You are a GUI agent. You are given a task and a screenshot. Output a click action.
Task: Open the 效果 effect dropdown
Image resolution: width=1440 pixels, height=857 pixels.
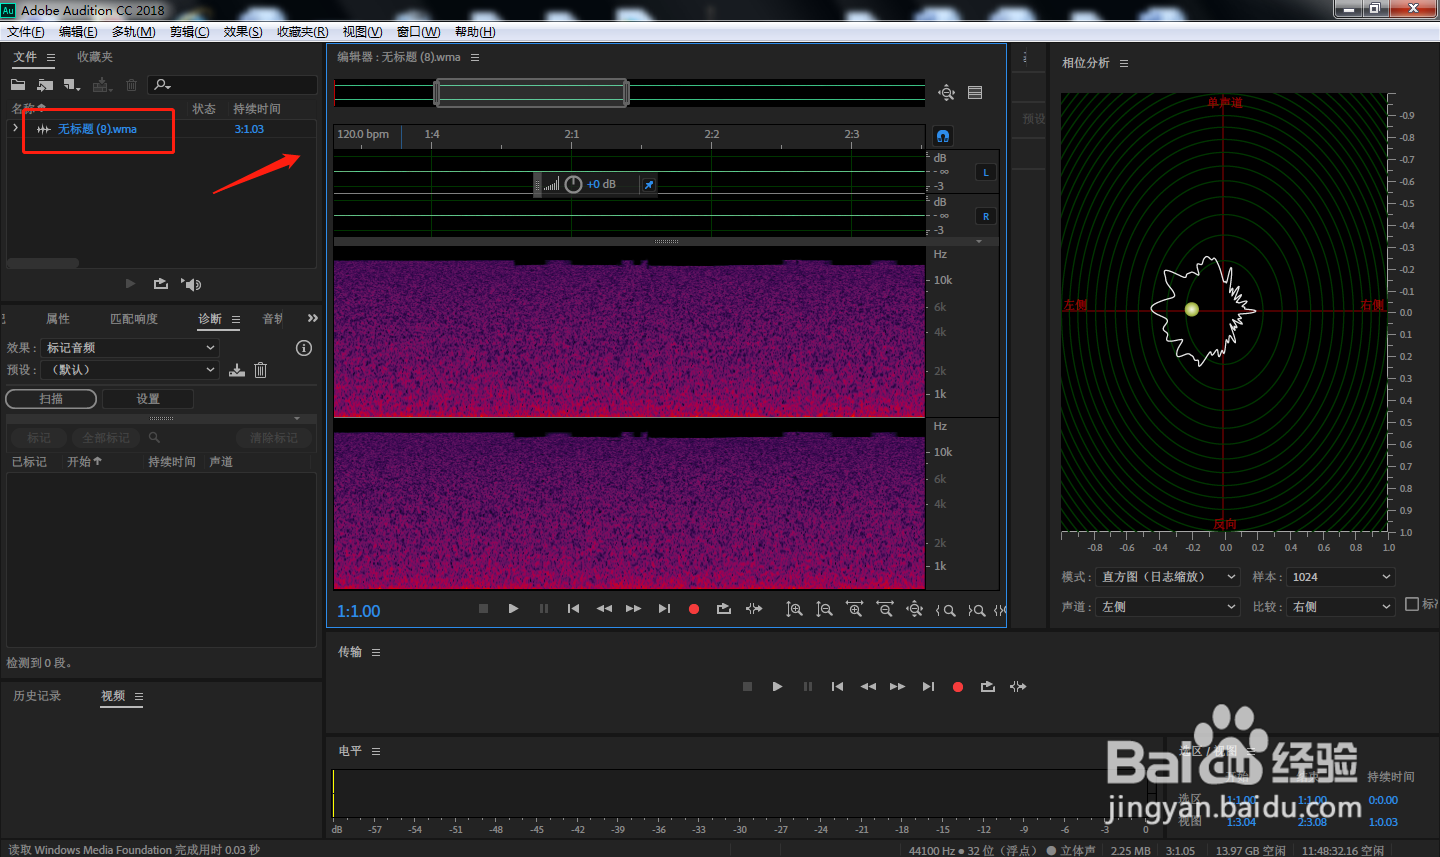pos(129,347)
